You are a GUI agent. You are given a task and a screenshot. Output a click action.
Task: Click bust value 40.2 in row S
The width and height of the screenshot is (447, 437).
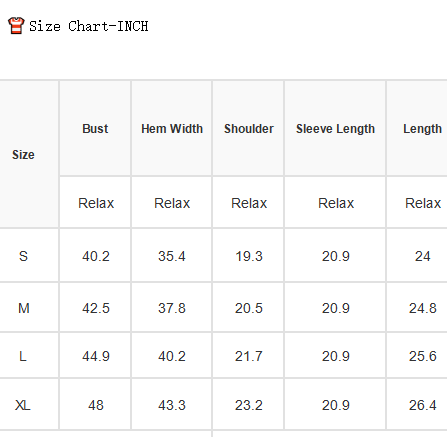point(96,256)
